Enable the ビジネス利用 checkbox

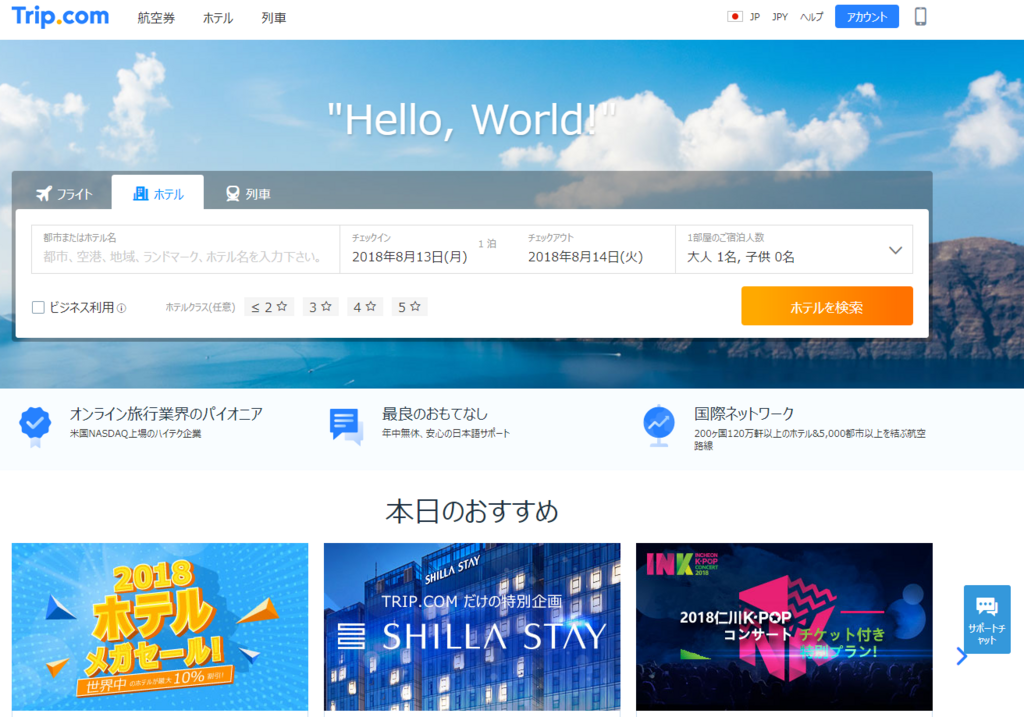39,308
